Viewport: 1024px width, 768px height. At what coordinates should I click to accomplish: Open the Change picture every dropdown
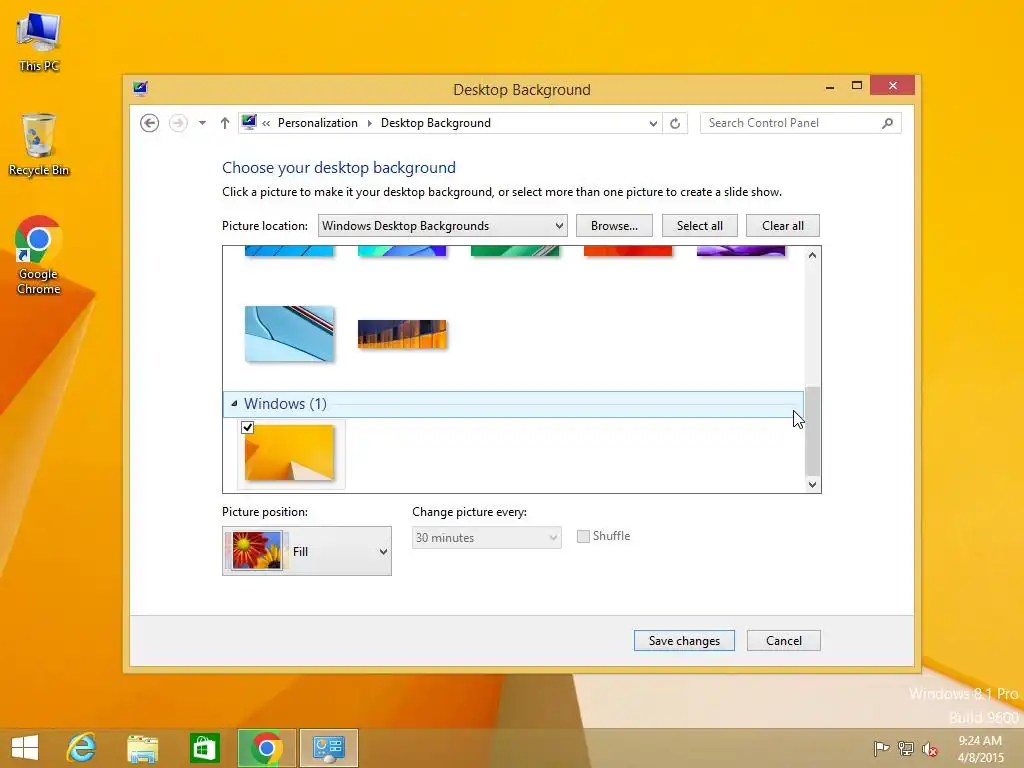coord(487,537)
